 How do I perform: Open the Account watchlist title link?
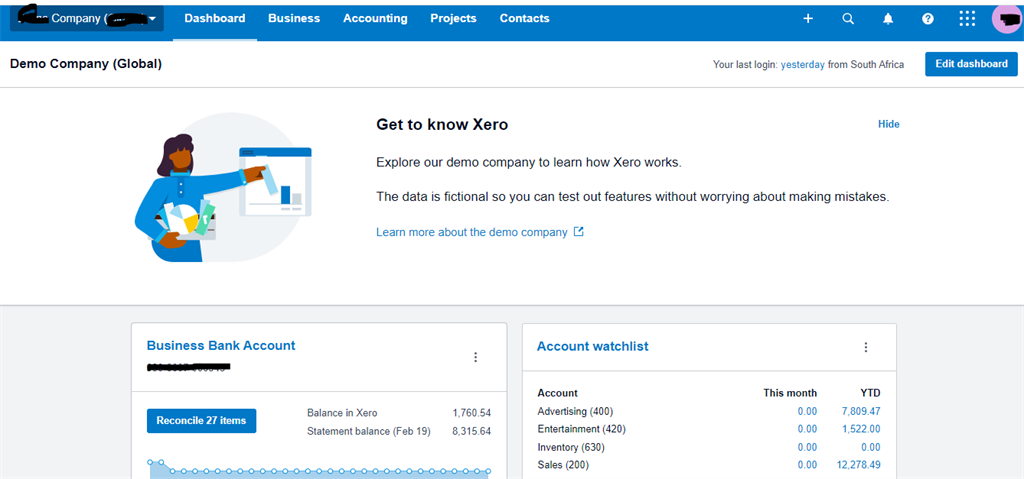pos(592,346)
